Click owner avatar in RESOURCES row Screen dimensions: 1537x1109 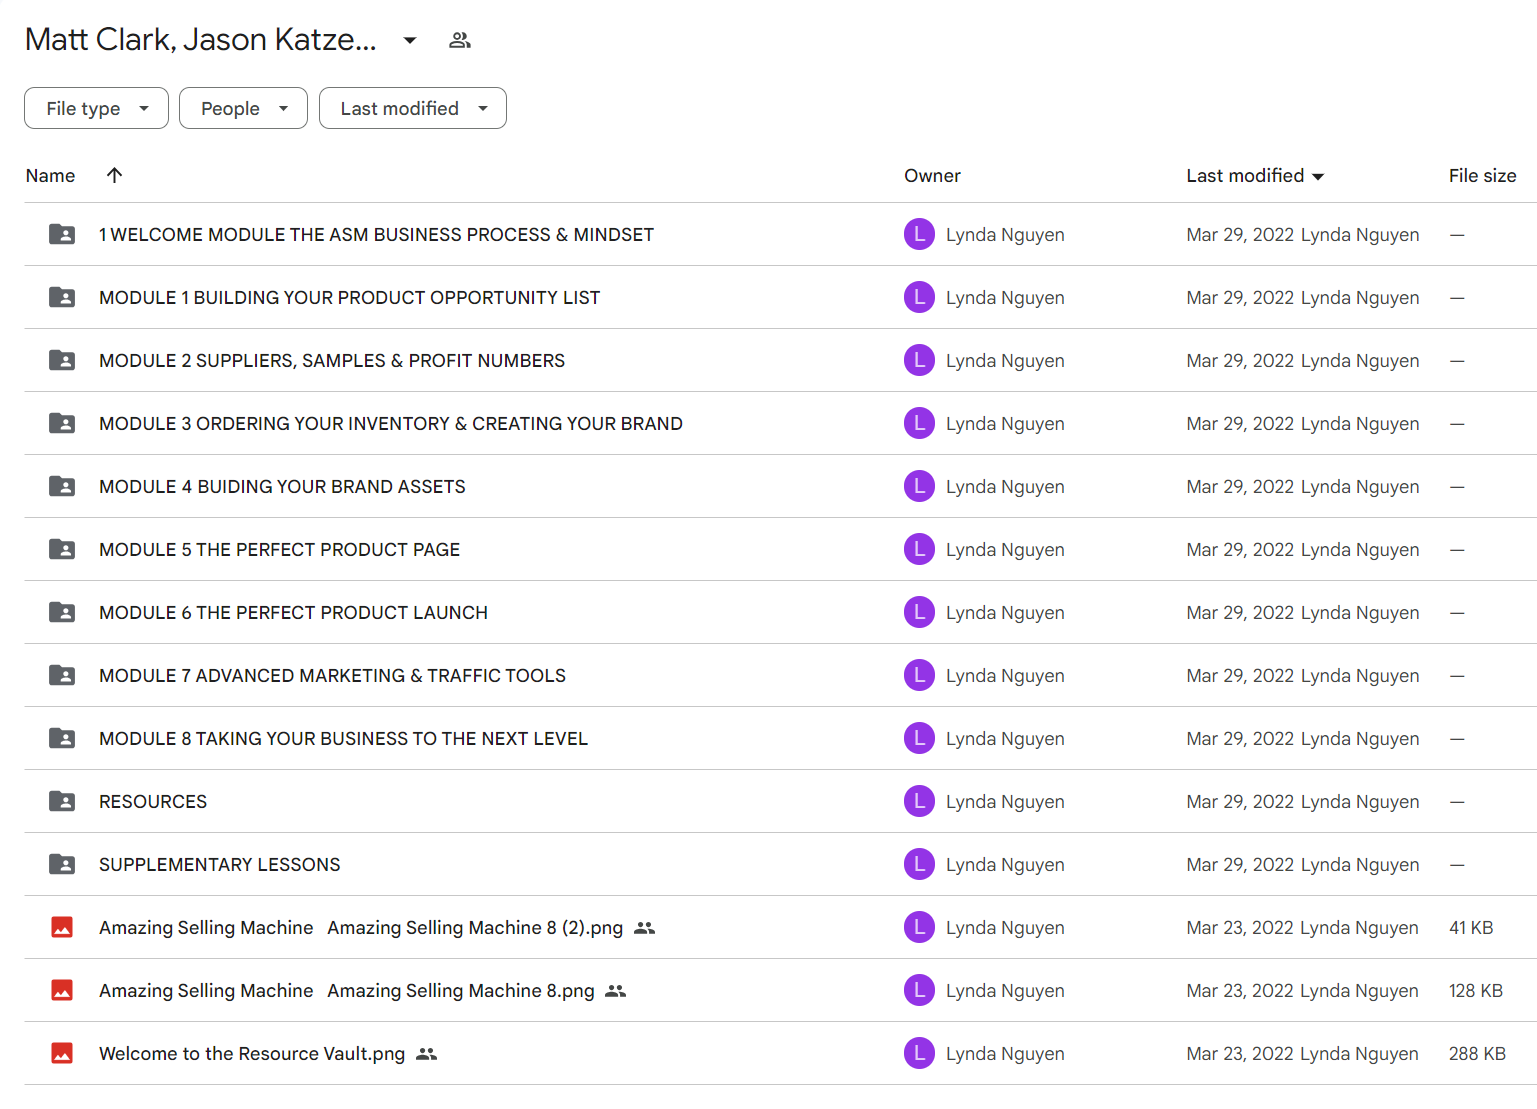pyautogui.click(x=919, y=801)
